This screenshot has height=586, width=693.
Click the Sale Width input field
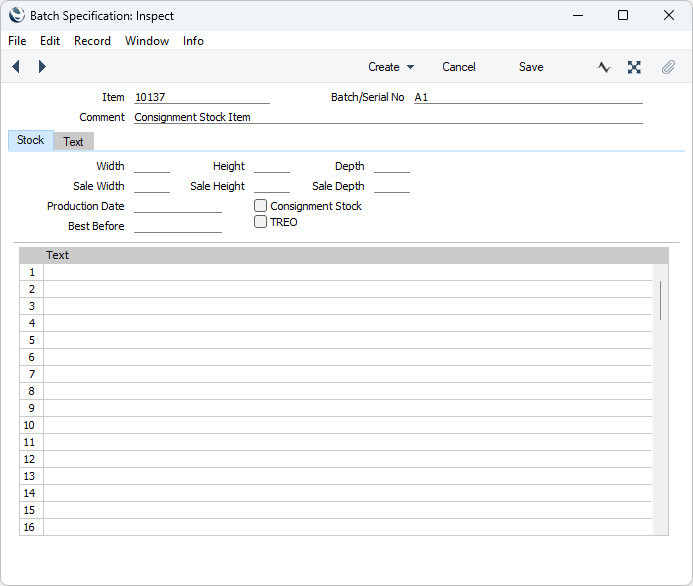[x=152, y=186]
